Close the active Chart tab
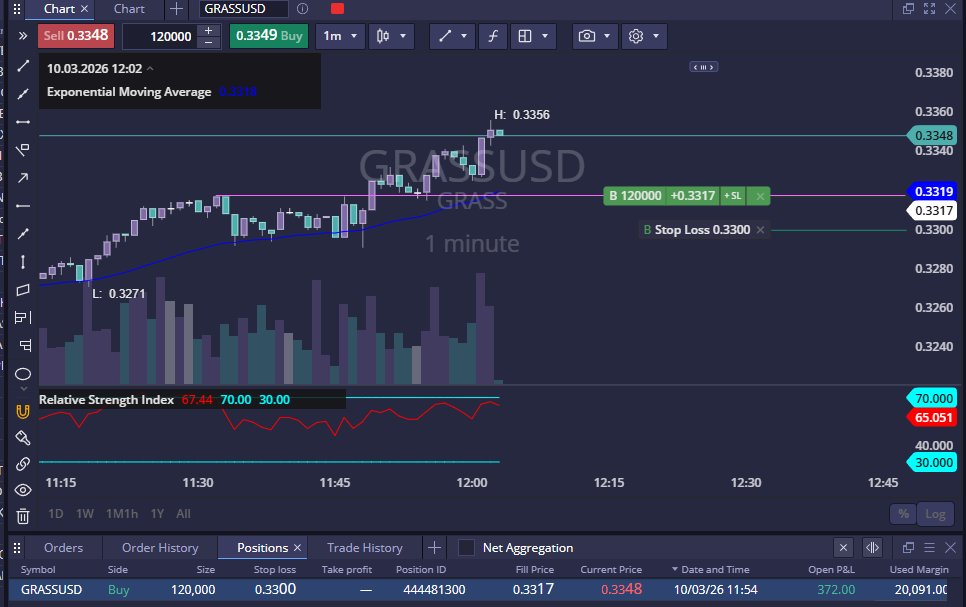Image resolution: width=966 pixels, height=607 pixels. coord(84,9)
